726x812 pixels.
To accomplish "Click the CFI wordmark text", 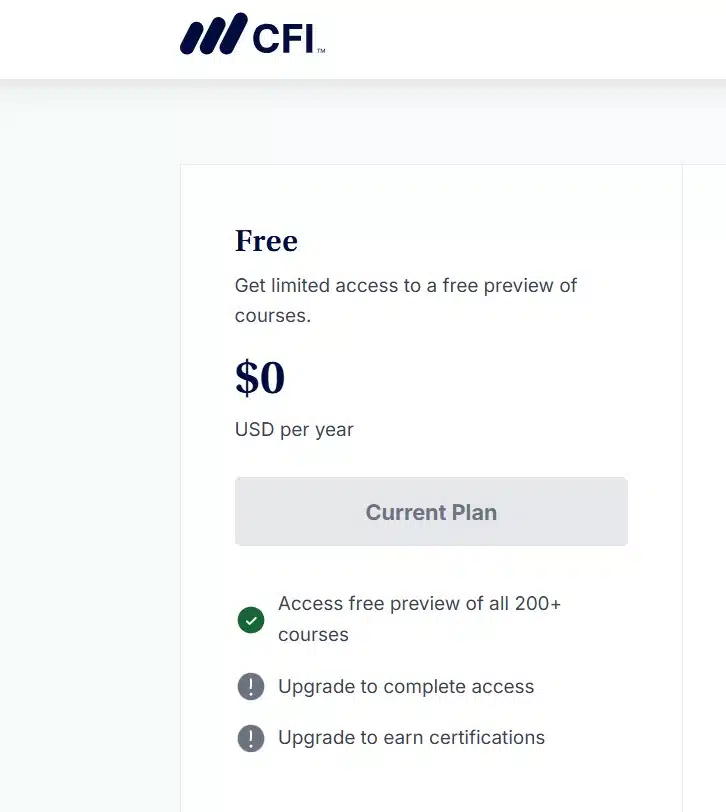I will click(284, 38).
